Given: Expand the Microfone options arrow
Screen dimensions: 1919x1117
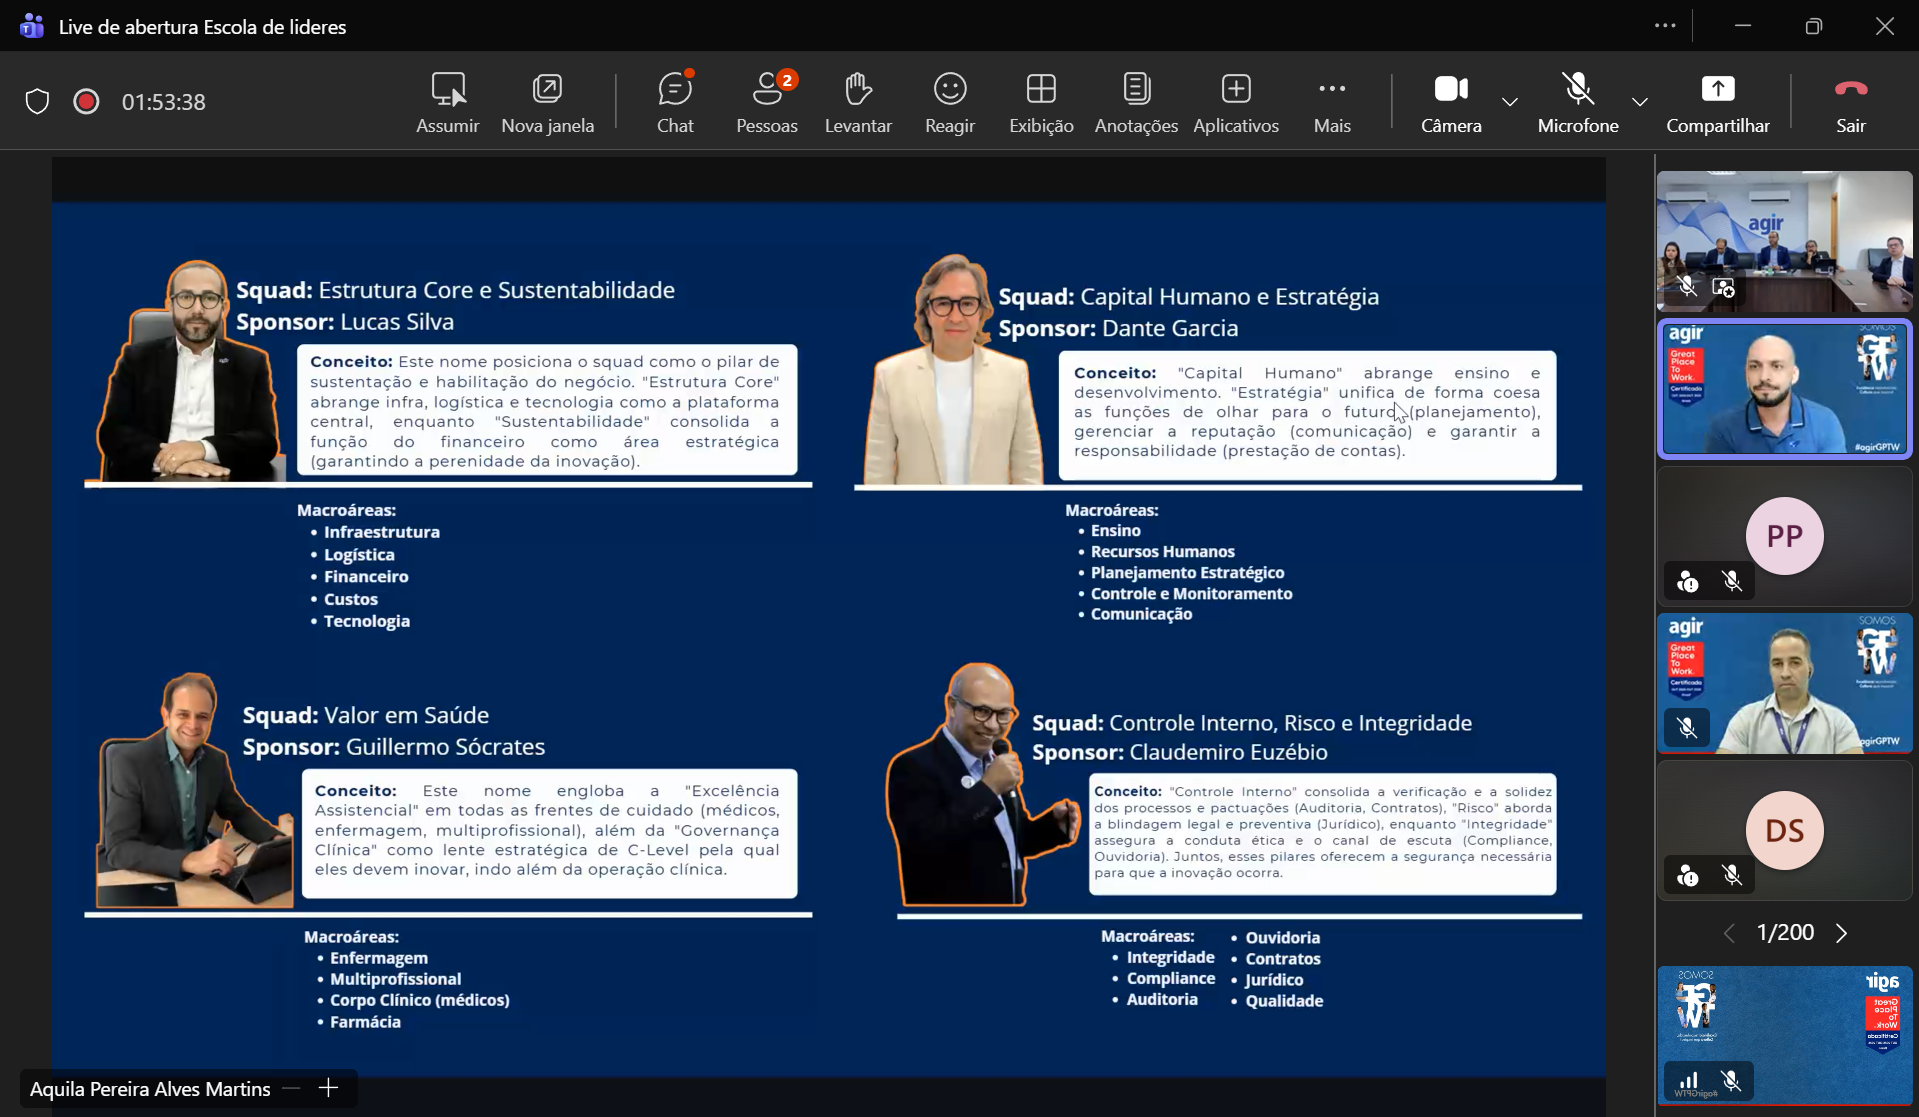Looking at the screenshot, I should click(x=1640, y=102).
